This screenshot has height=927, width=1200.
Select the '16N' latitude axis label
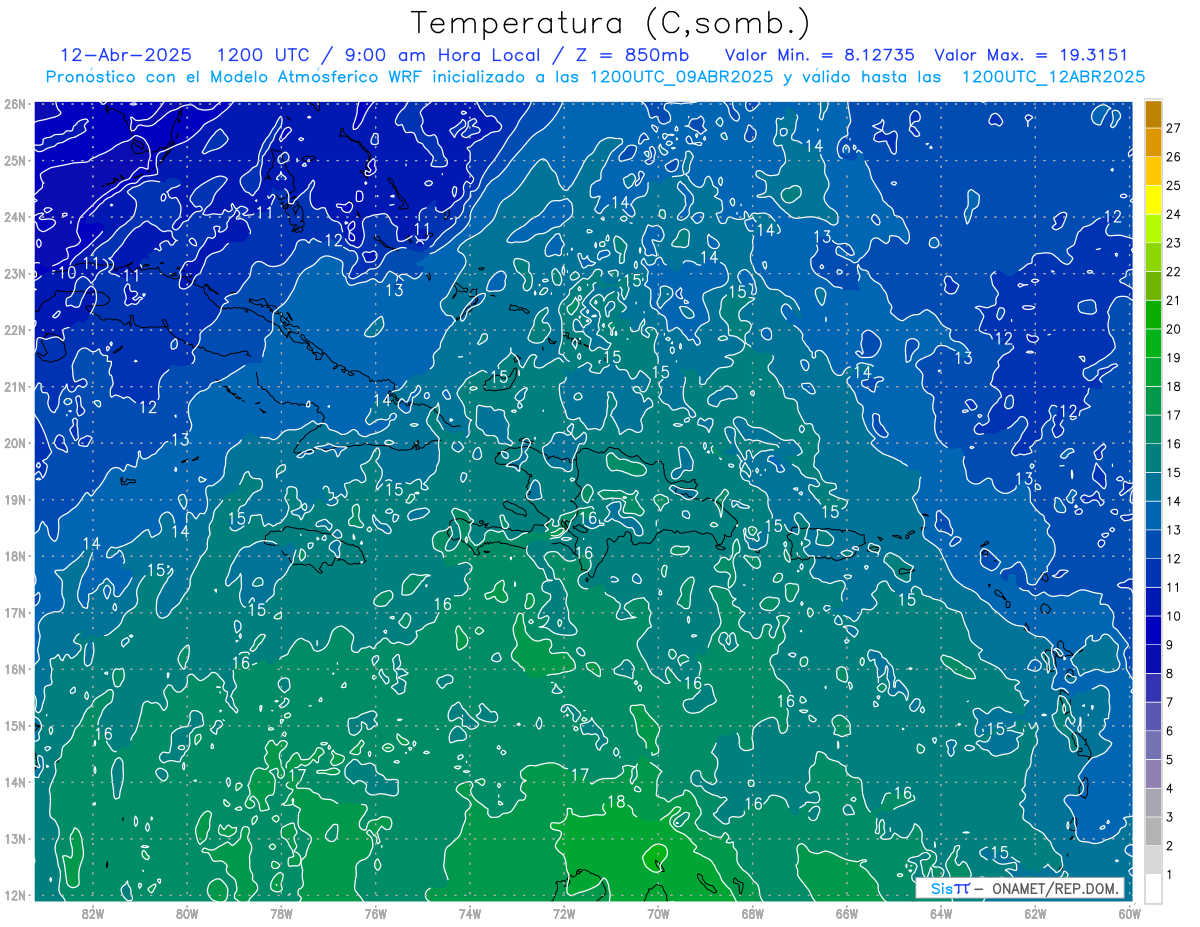click(14, 669)
